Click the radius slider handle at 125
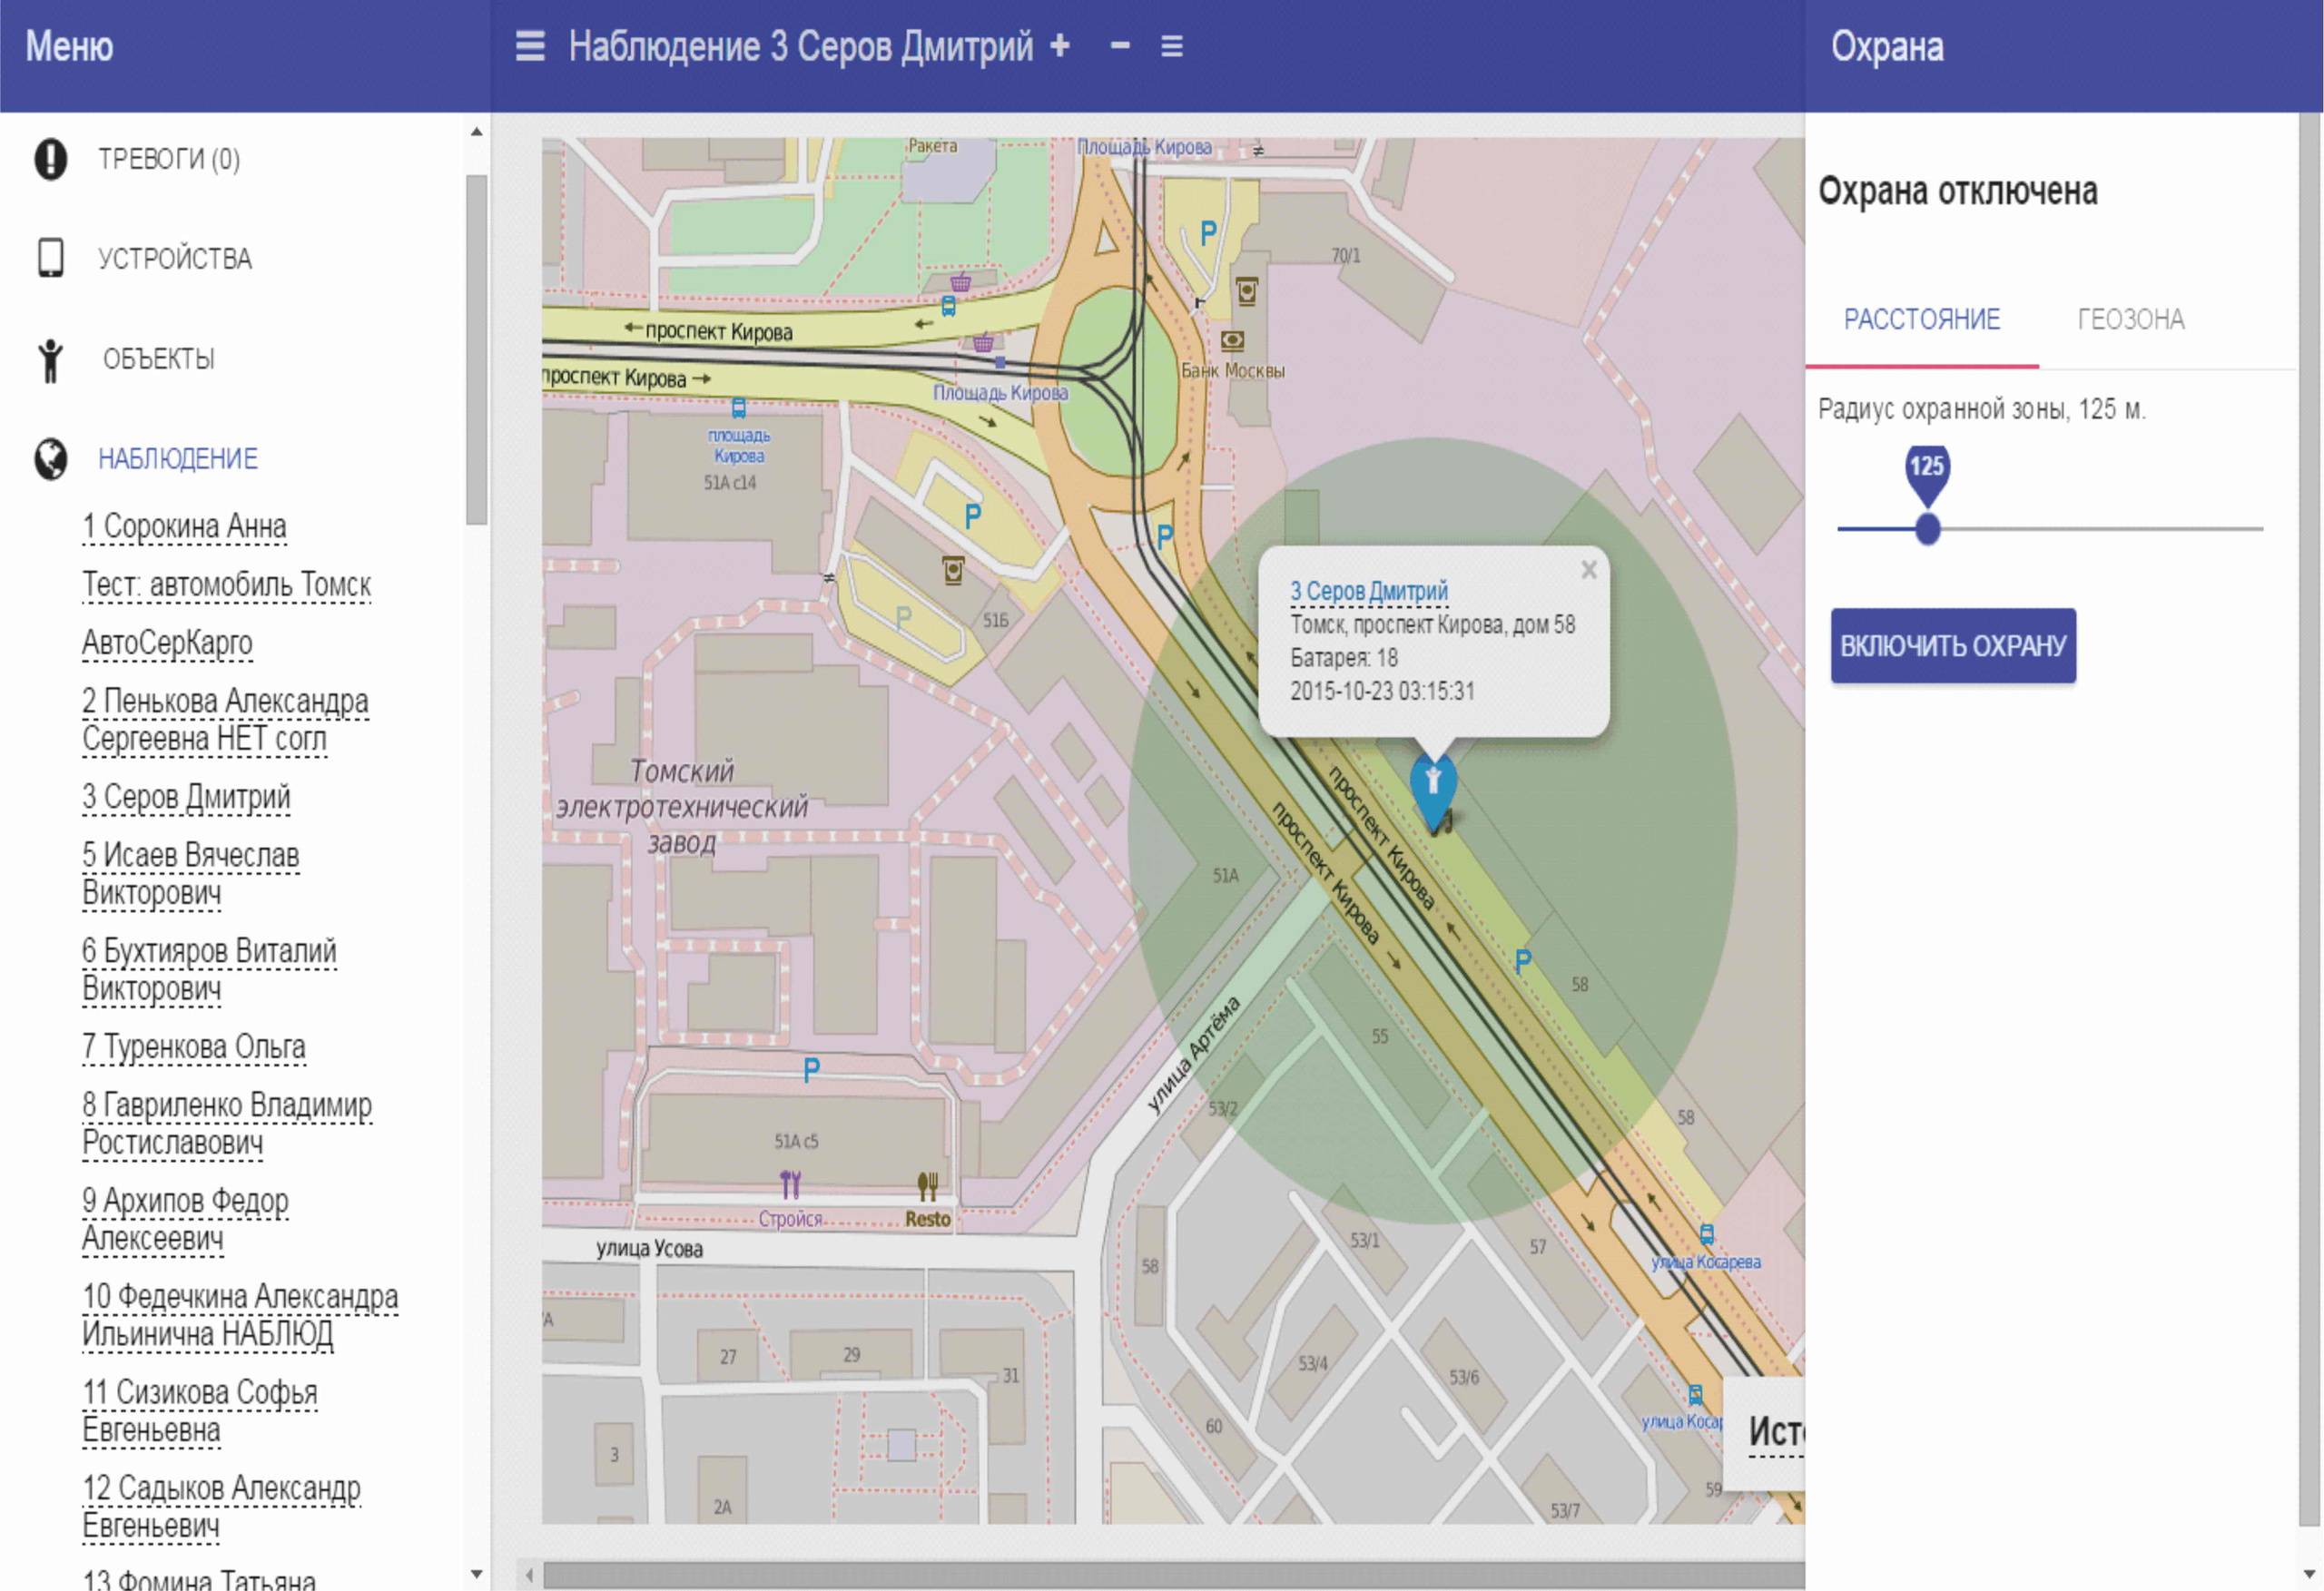Image resolution: width=2324 pixels, height=1591 pixels. [1927, 529]
